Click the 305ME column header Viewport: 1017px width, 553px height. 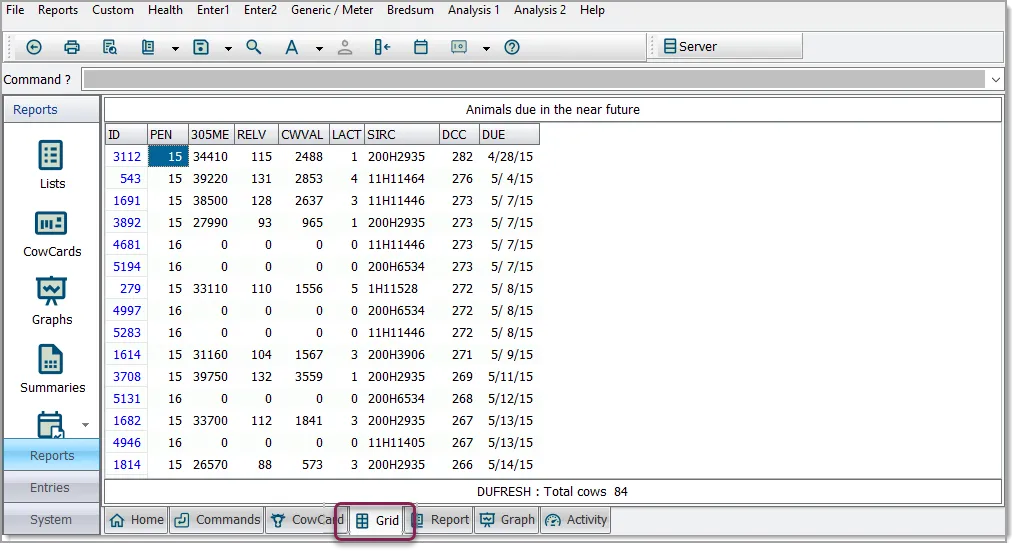tap(211, 135)
